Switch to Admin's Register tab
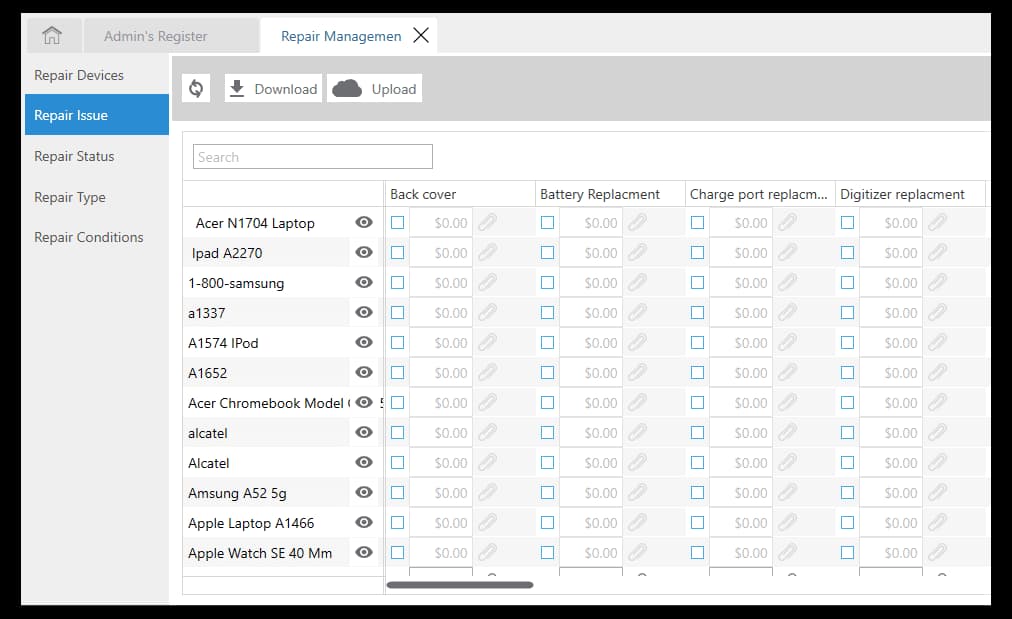1012x619 pixels. tap(156, 36)
